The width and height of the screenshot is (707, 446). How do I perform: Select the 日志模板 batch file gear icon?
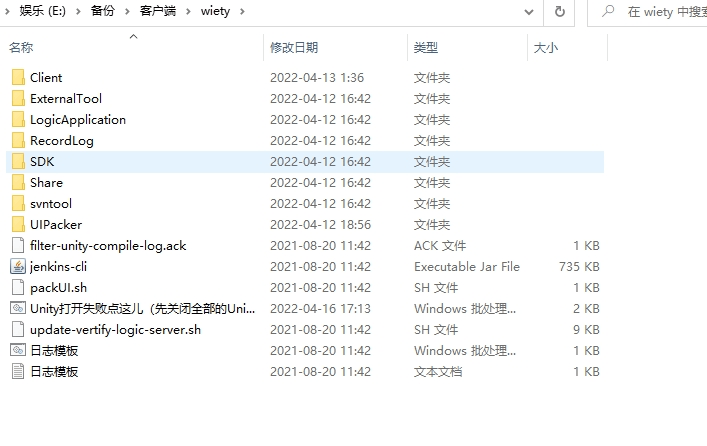pyautogui.click(x=18, y=350)
